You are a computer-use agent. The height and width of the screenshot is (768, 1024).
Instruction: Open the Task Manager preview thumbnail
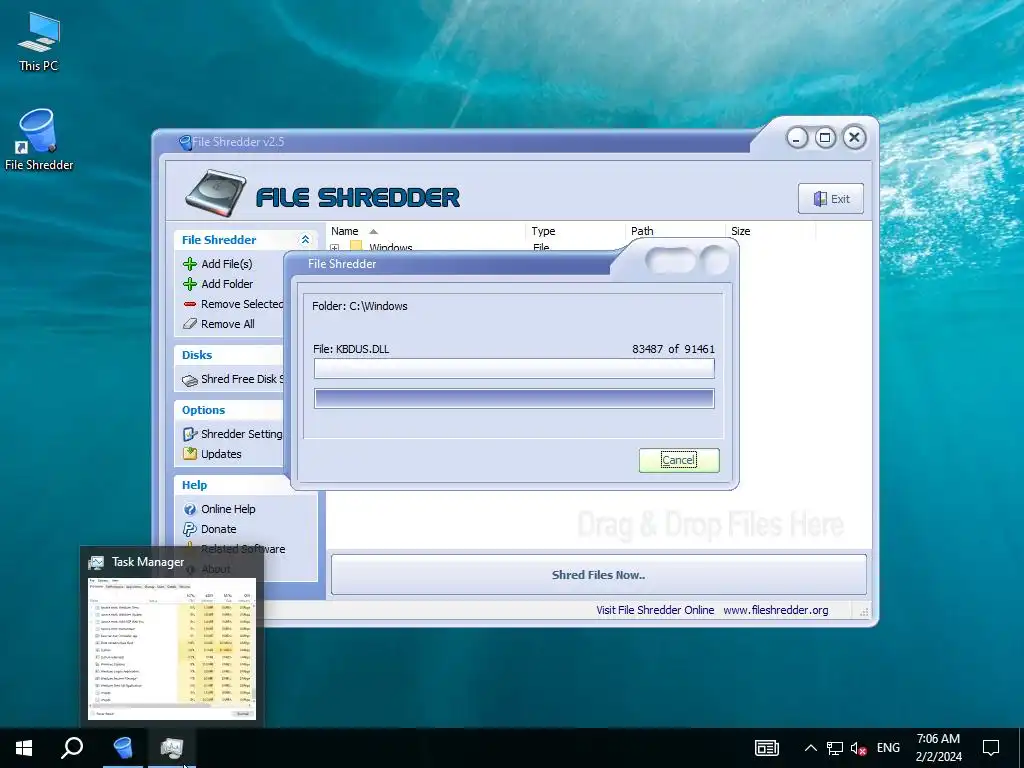tap(172, 648)
